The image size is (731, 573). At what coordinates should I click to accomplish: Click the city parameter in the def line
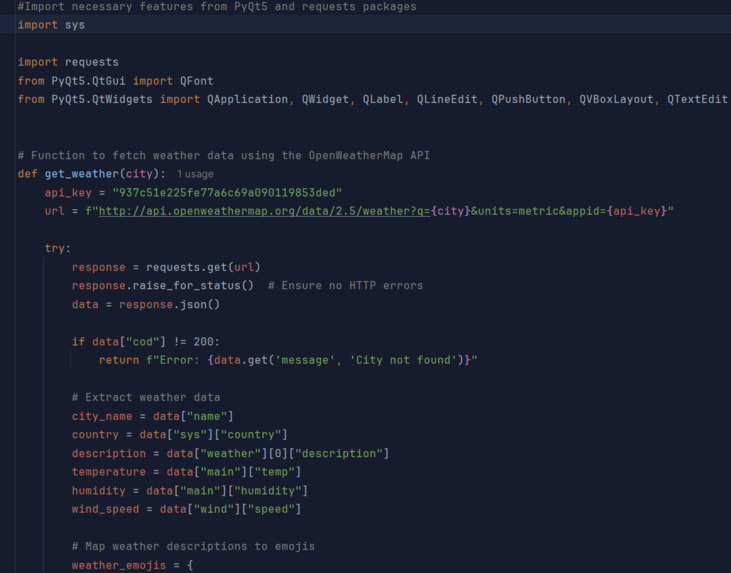[x=139, y=174]
